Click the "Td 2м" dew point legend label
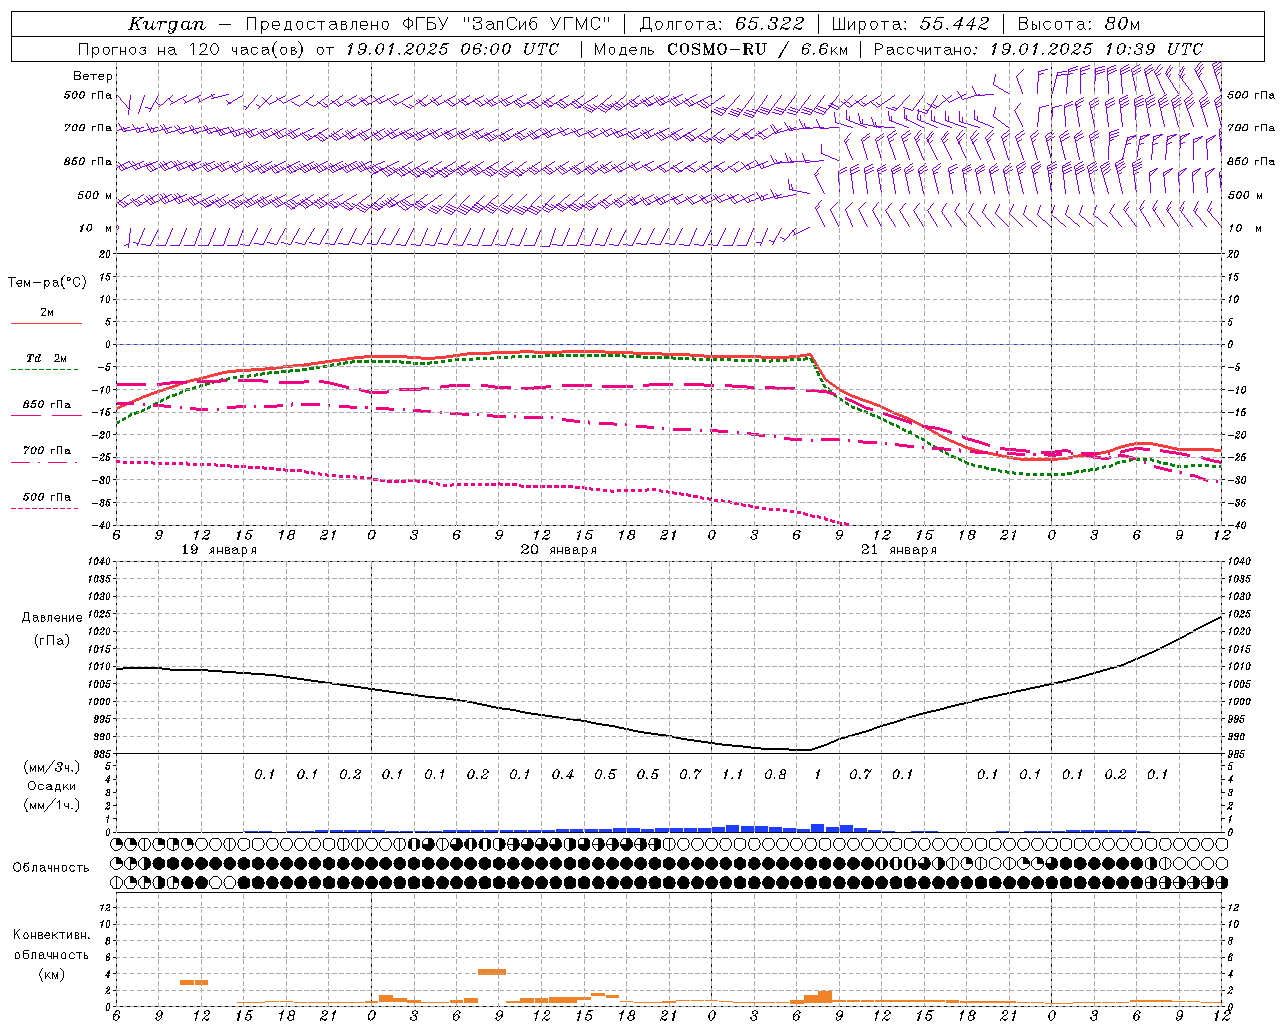 46,358
